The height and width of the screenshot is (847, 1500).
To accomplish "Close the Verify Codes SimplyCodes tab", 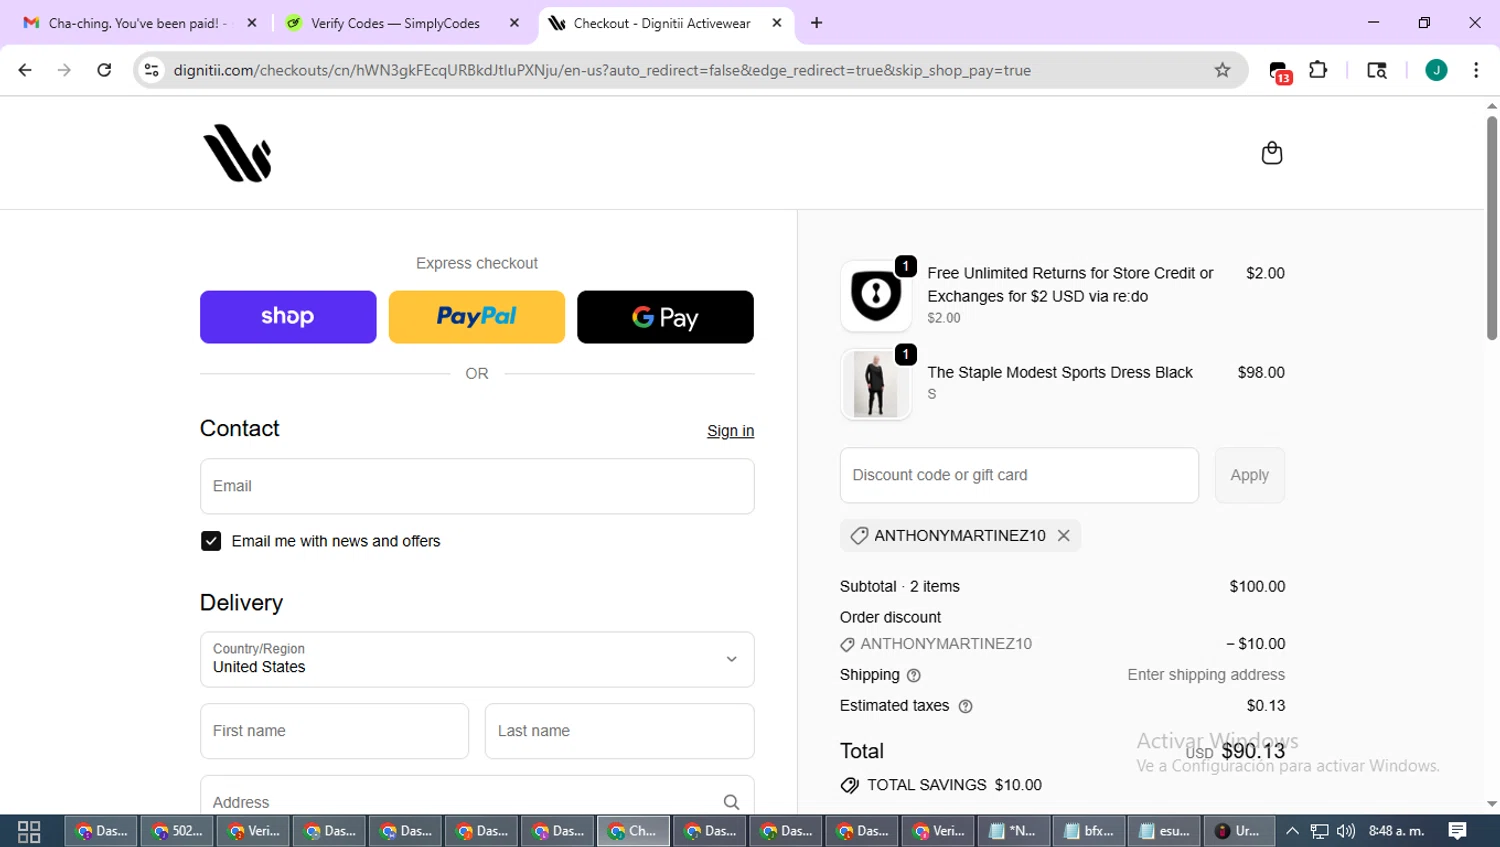I will pyautogui.click(x=514, y=23).
